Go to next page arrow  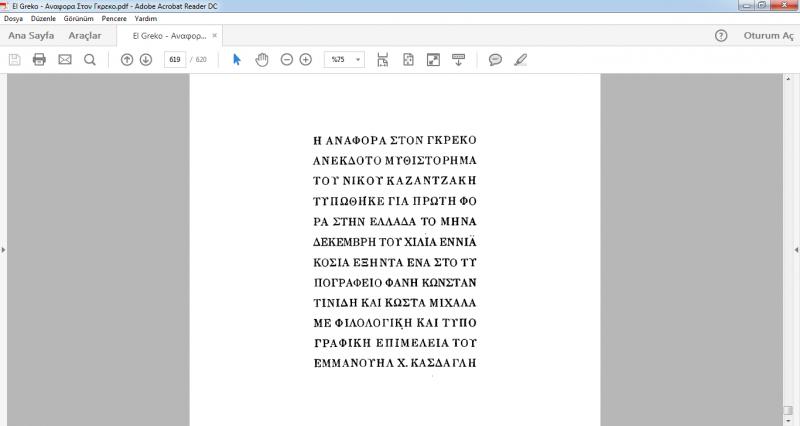click(146, 60)
